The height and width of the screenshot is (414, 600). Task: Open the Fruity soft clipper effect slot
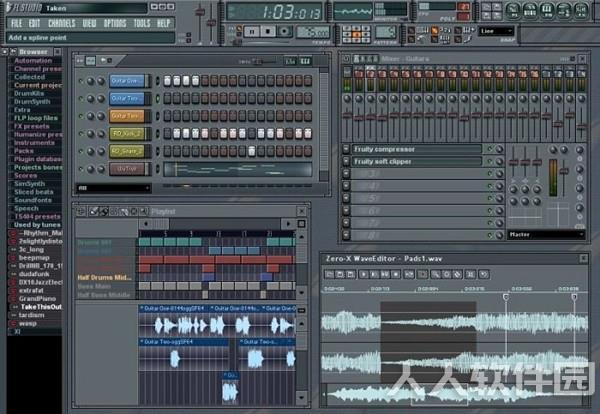(416, 162)
